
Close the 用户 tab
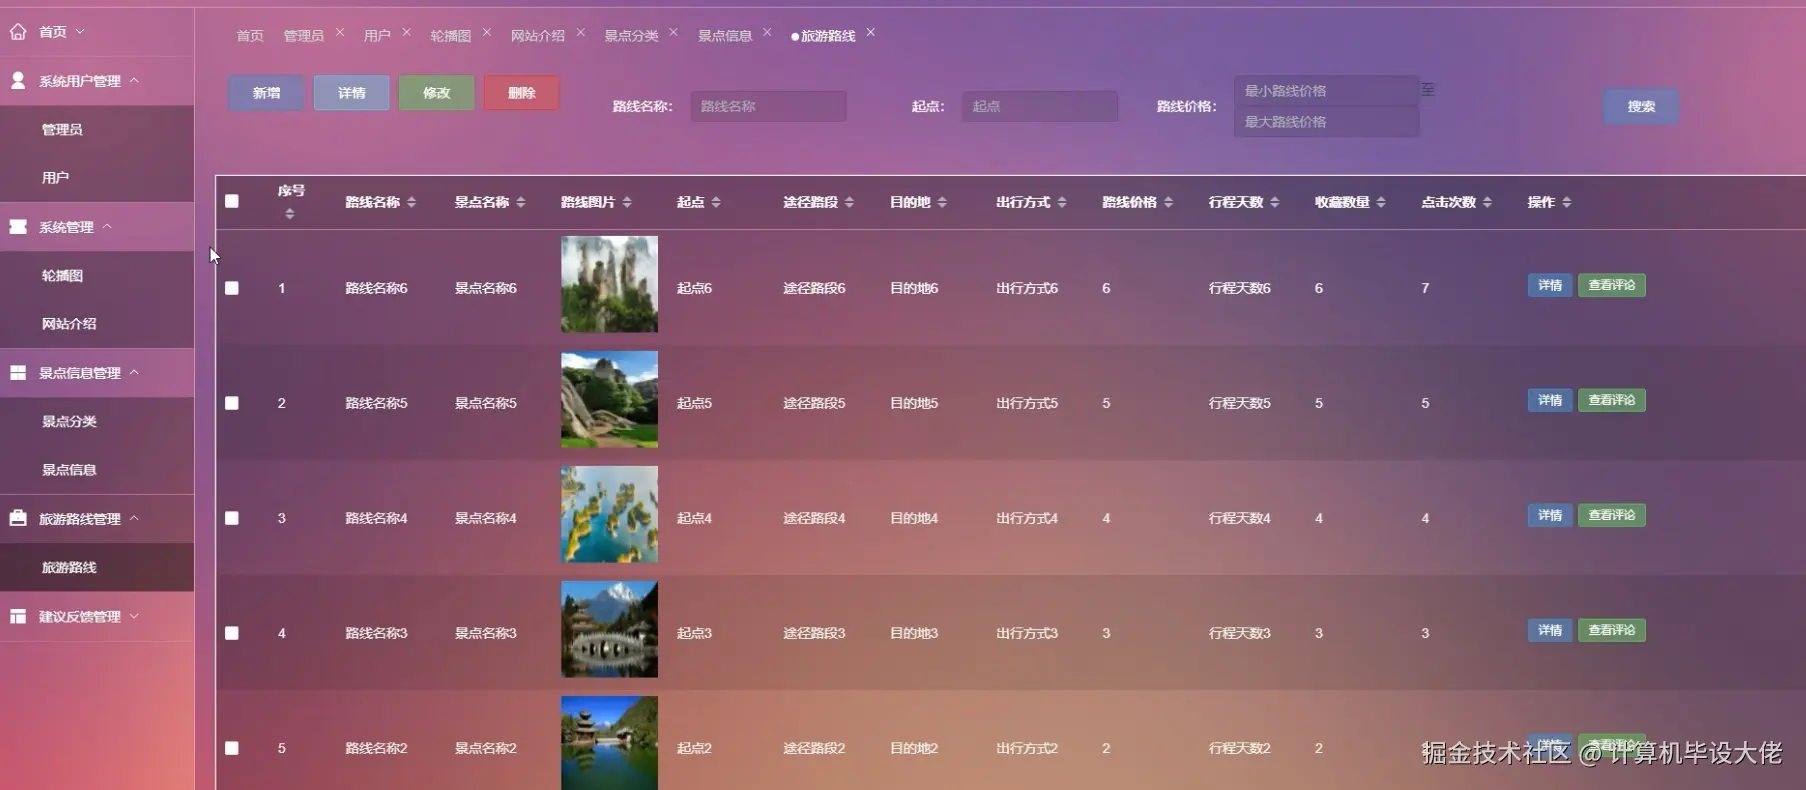coord(407,32)
